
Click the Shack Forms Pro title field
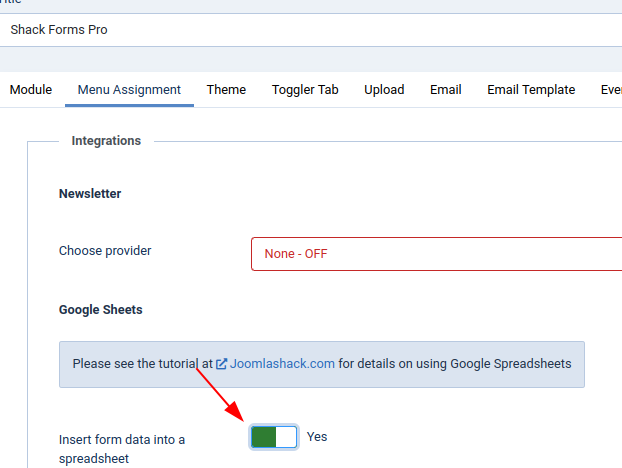(x=311, y=30)
